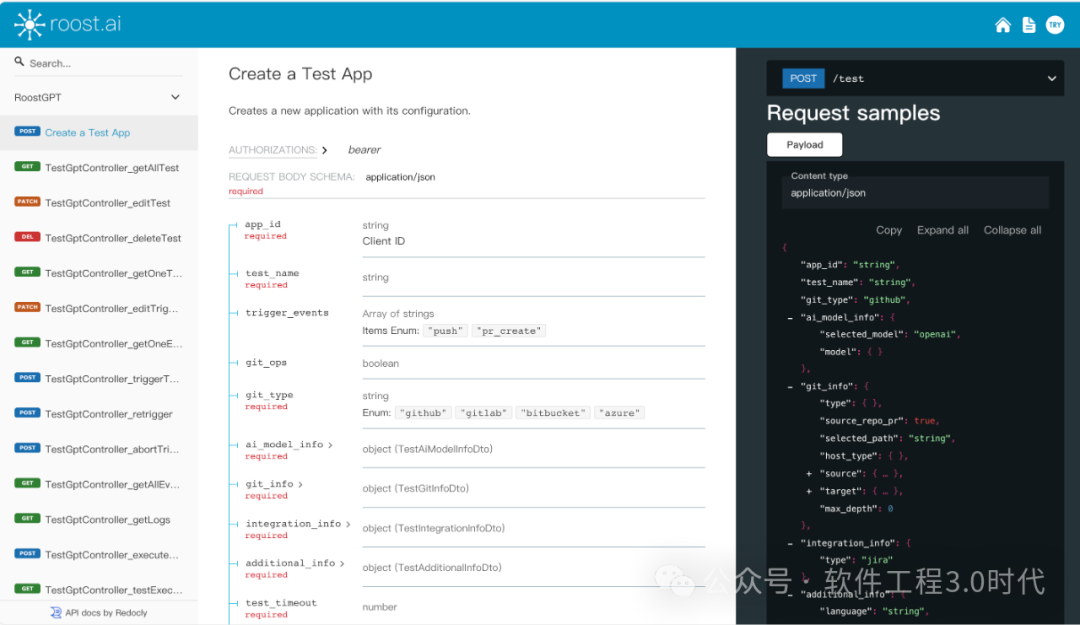Expand the AUTHORIZATIONS section
The height and width of the screenshot is (625, 1080).
(x=278, y=150)
